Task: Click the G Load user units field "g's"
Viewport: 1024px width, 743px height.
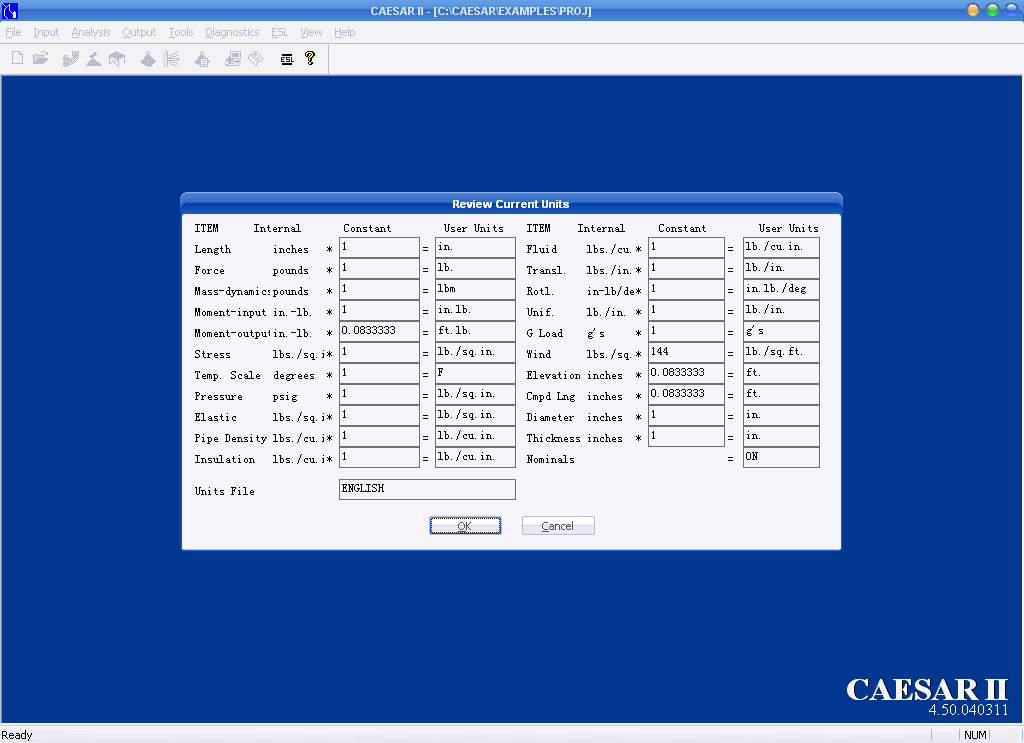Action: pos(781,331)
